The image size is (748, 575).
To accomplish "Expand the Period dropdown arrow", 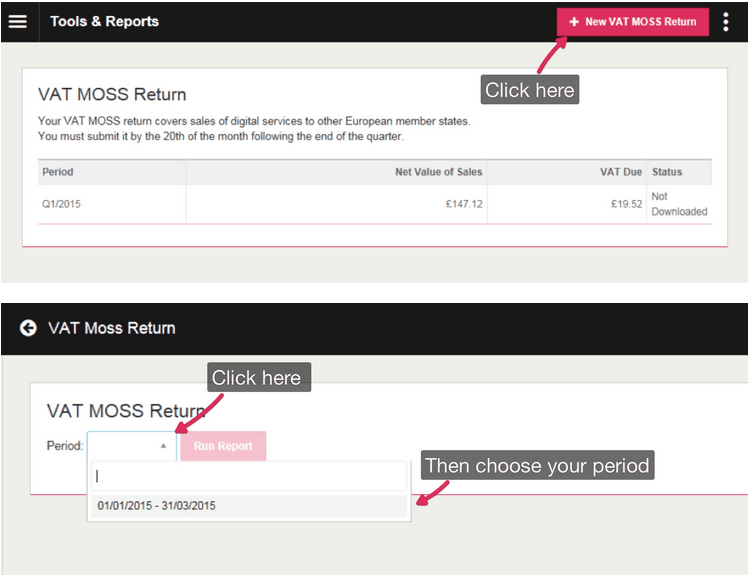I will 163,446.
